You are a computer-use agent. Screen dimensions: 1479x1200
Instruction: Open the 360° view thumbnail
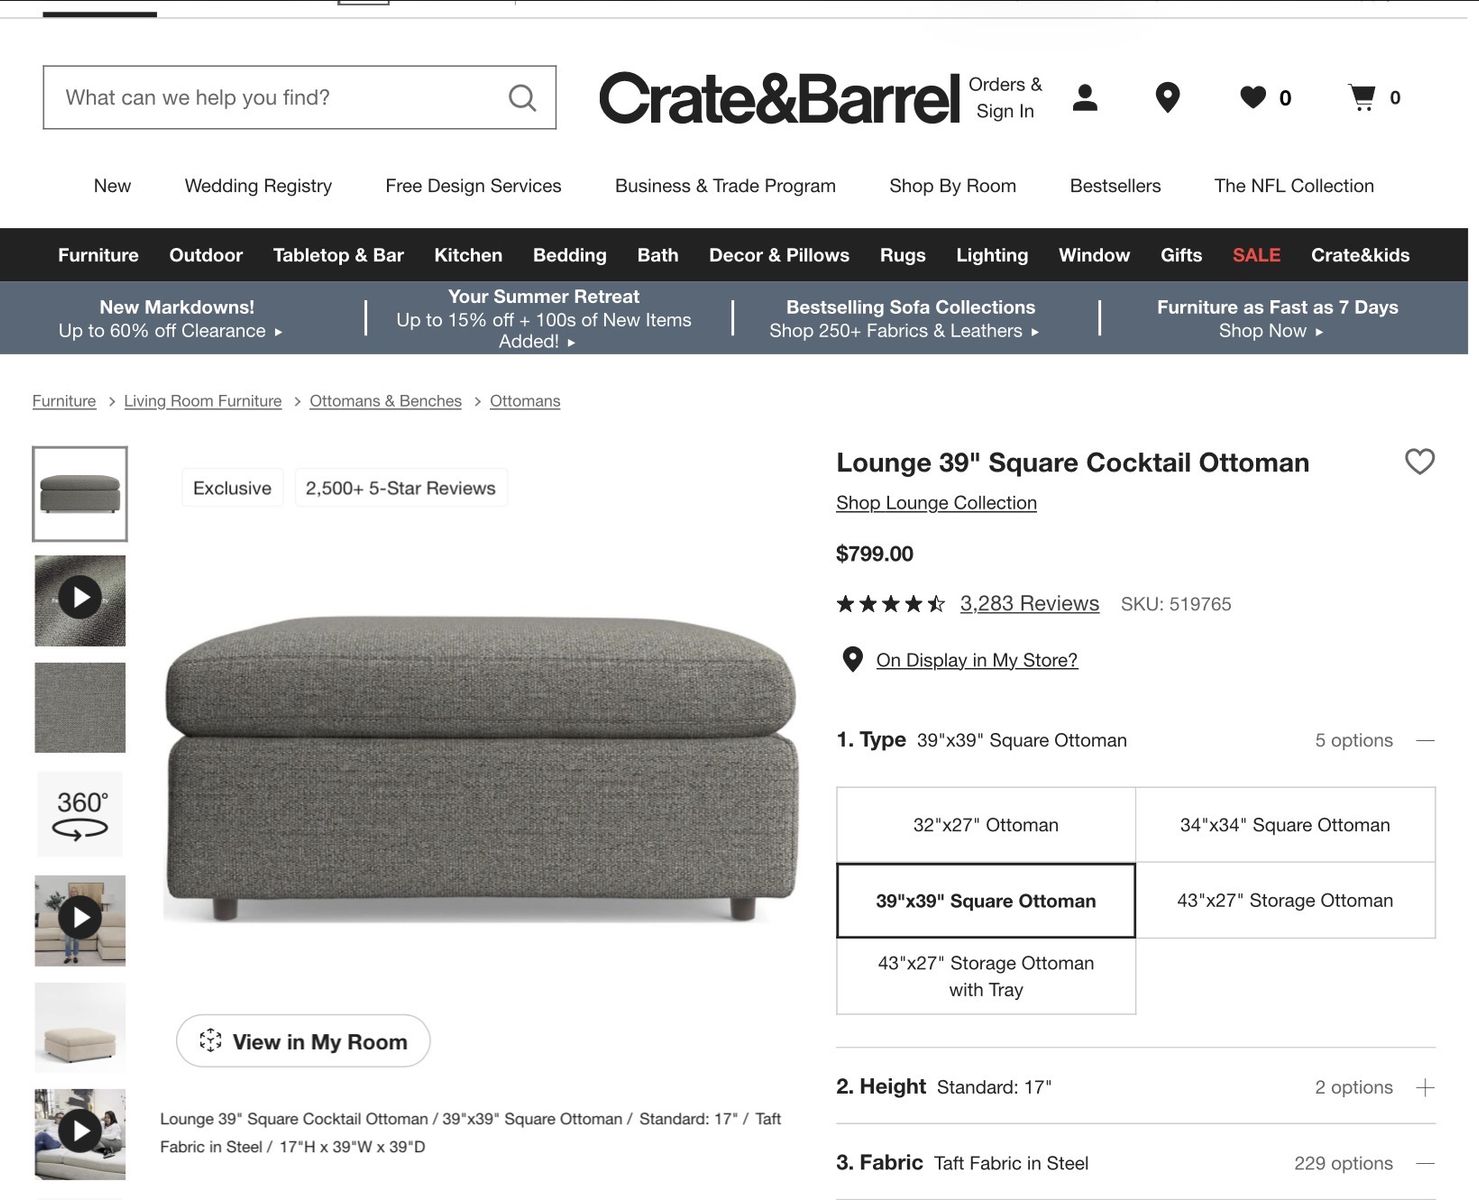click(x=80, y=814)
